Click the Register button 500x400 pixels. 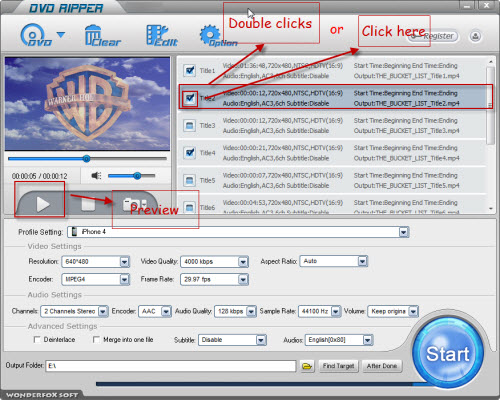point(434,36)
